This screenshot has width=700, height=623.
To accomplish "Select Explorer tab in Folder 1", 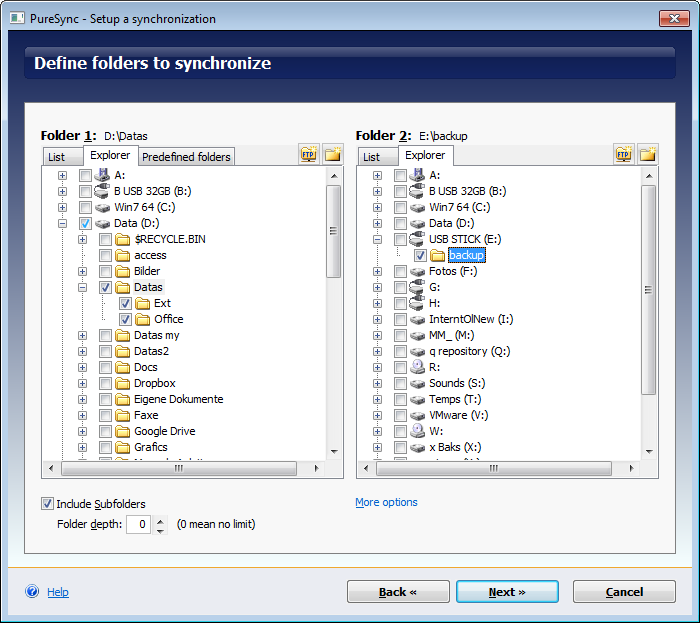I will click(110, 155).
